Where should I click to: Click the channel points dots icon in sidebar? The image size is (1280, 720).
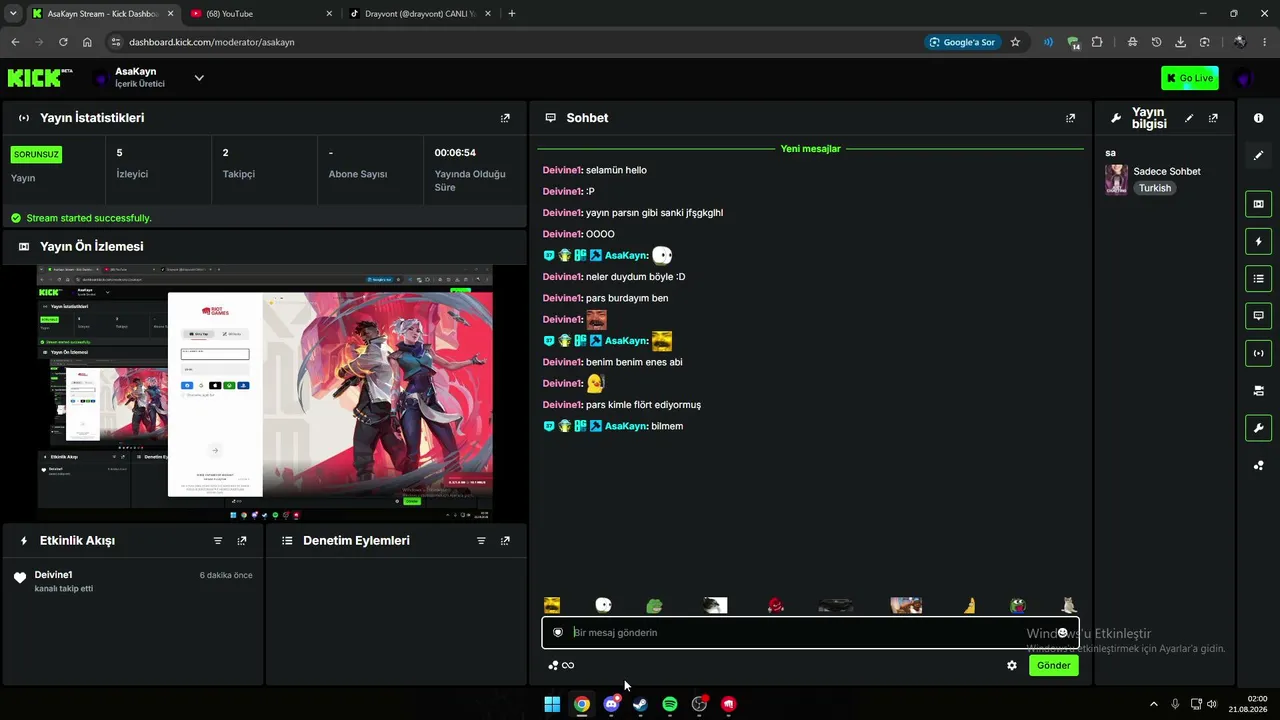pos(1258,465)
